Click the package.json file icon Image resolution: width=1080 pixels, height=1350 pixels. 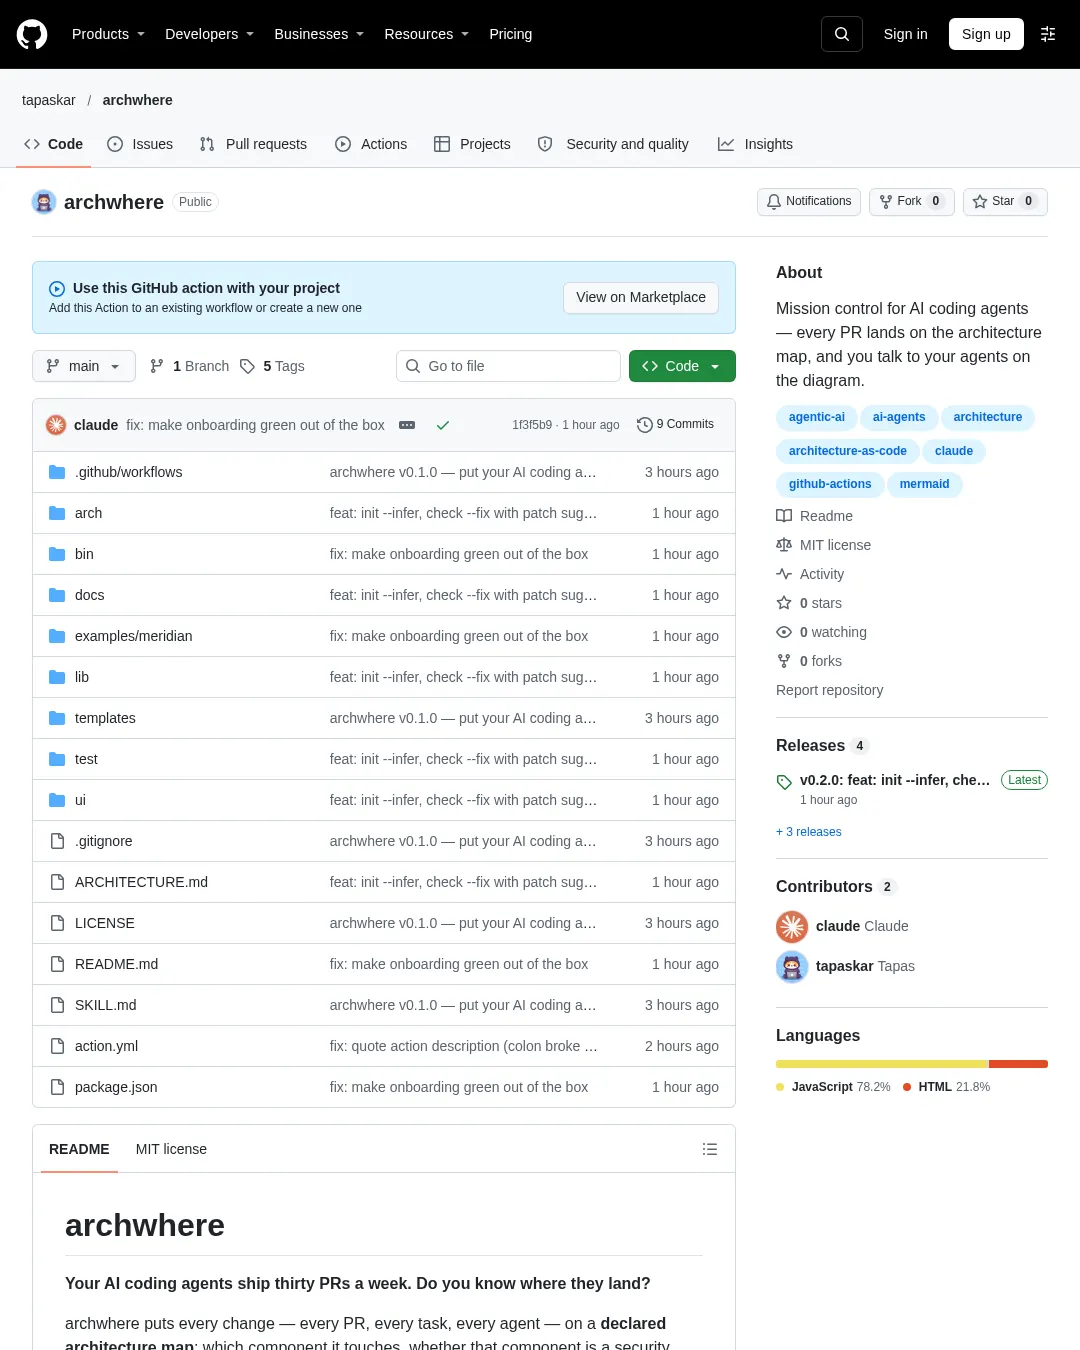57,1087
